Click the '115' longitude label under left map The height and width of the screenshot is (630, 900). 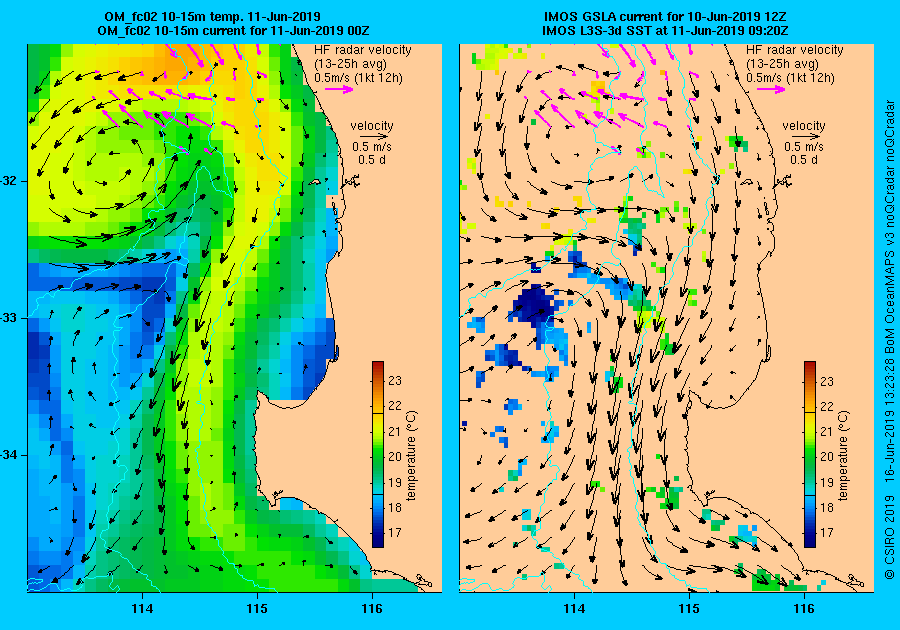tap(257, 608)
